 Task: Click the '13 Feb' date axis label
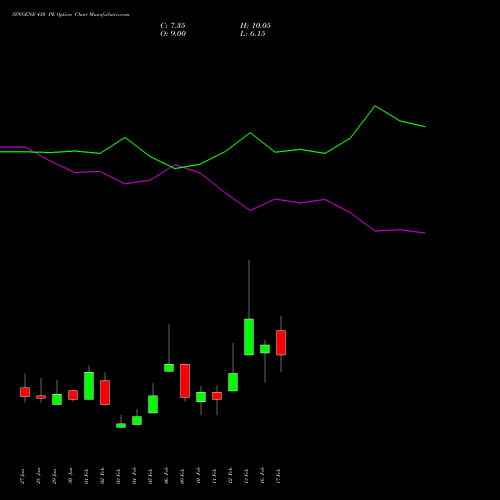click(247, 476)
